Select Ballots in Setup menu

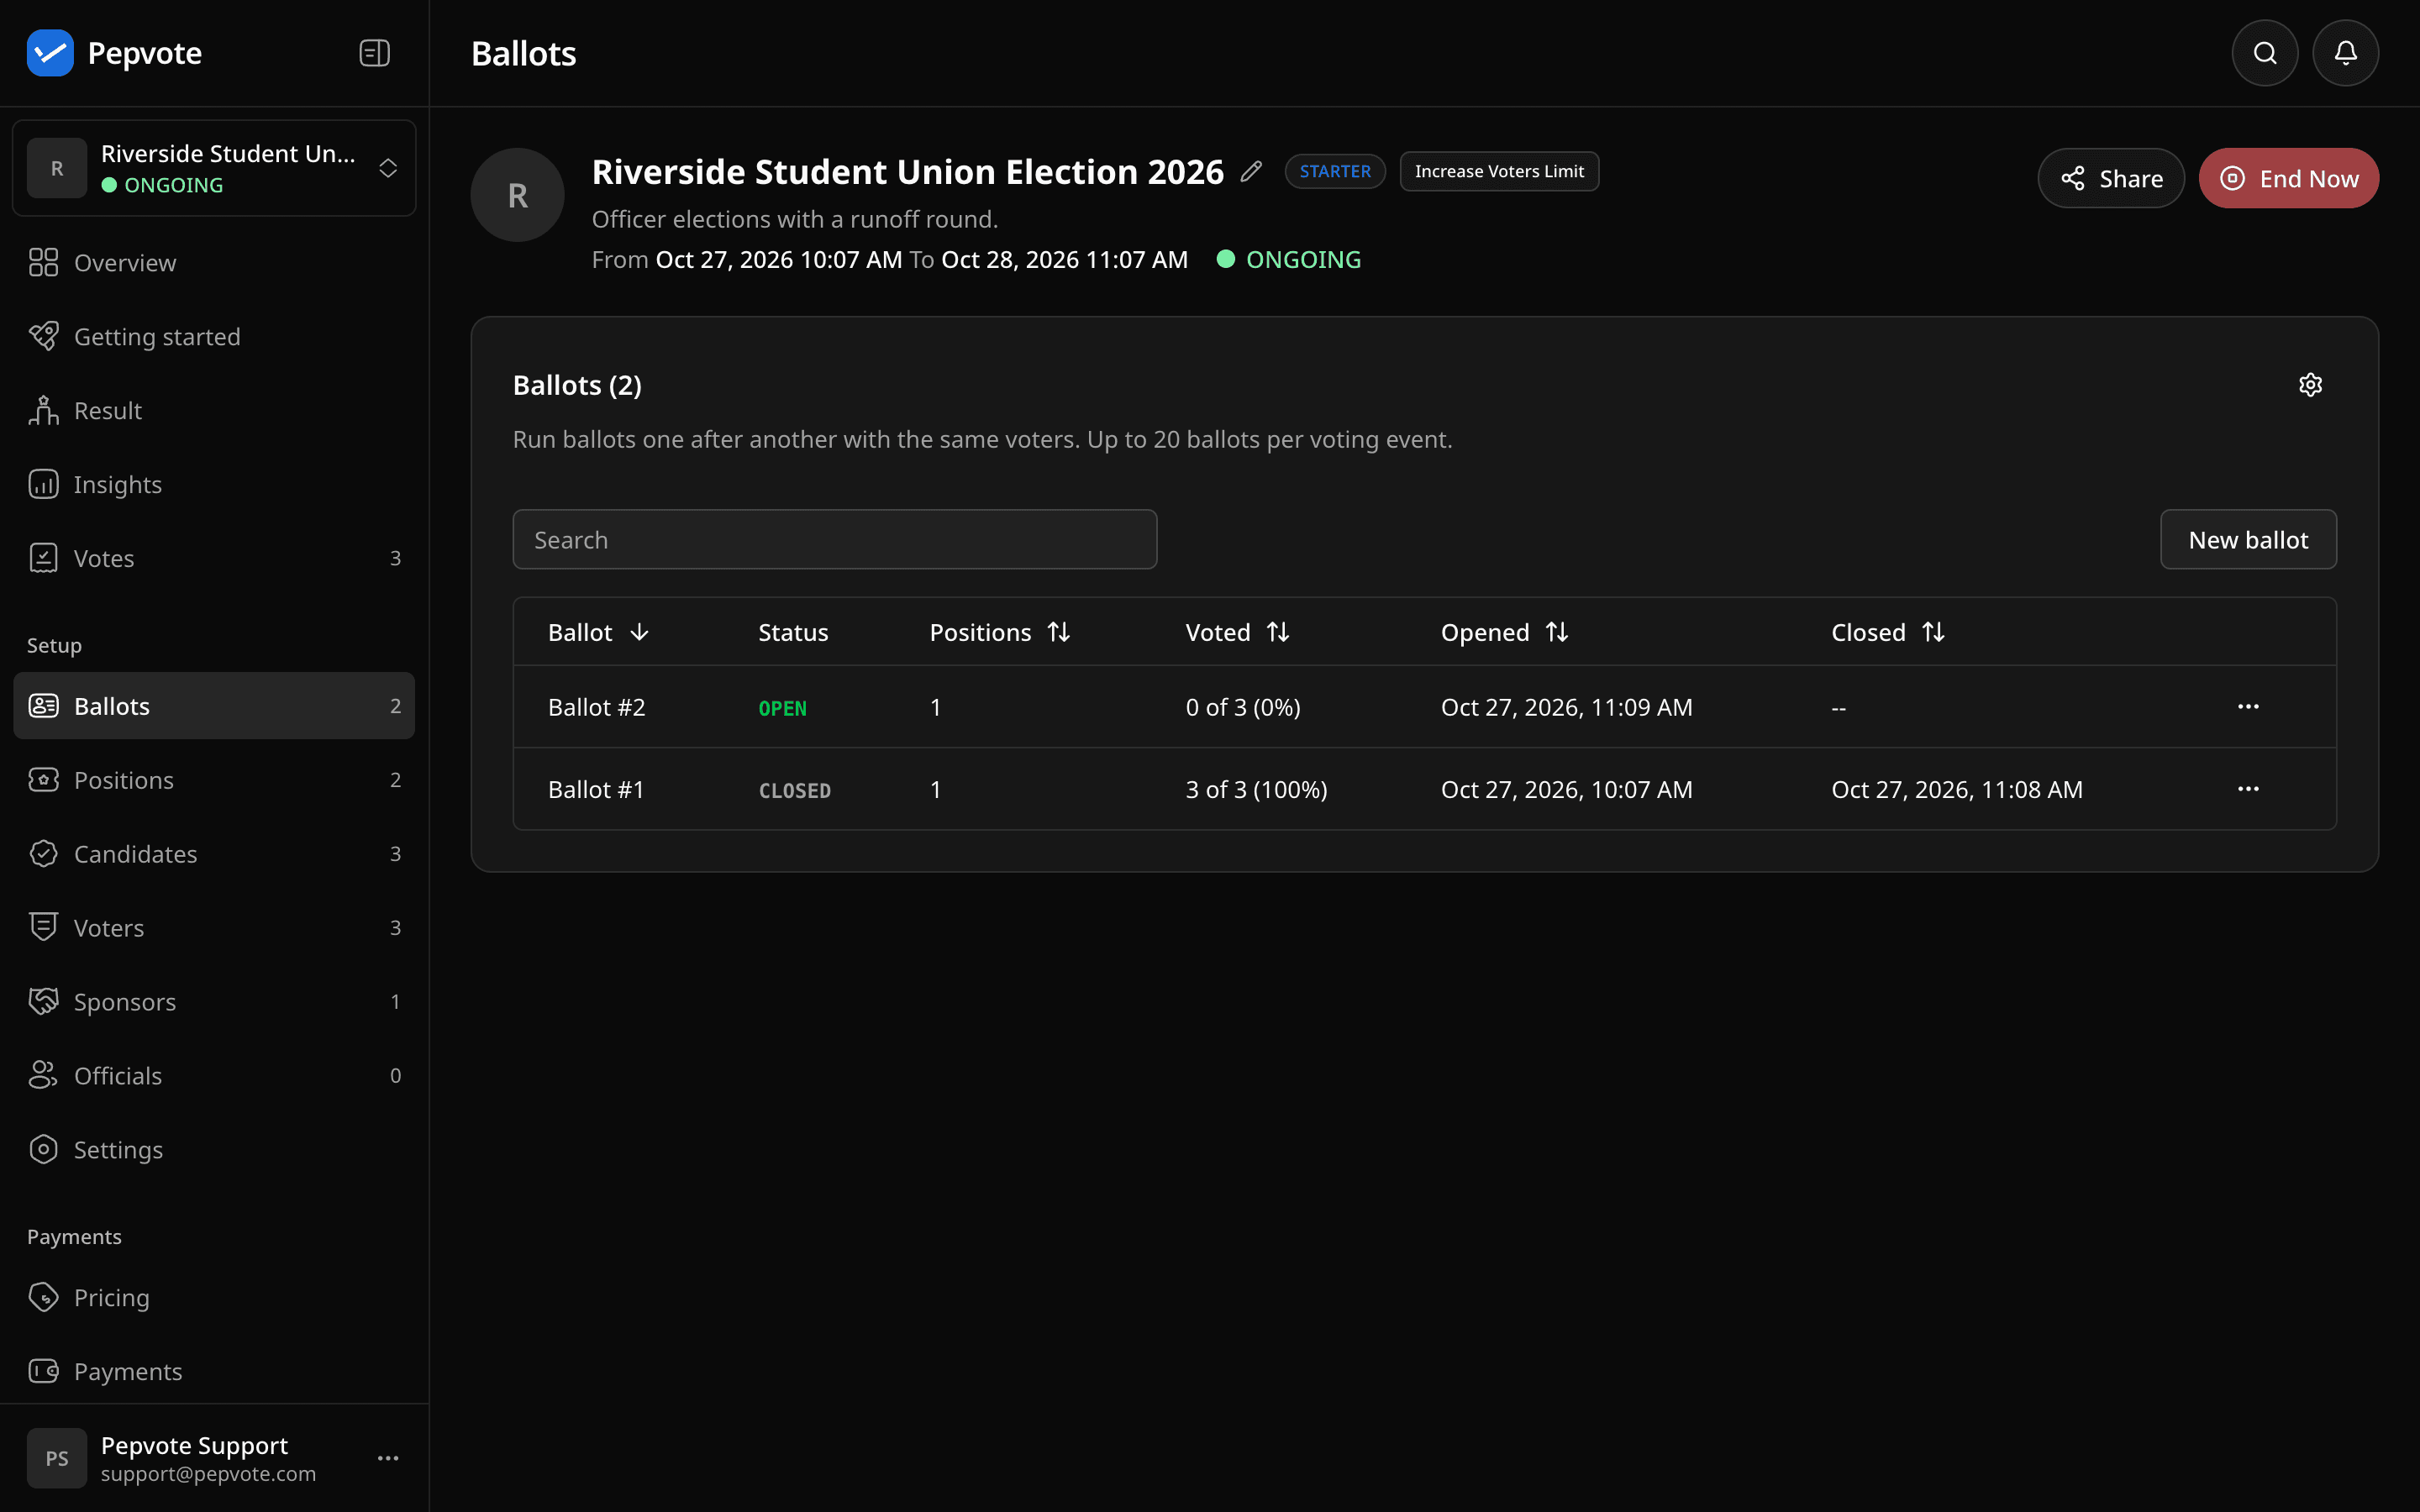pos(214,706)
